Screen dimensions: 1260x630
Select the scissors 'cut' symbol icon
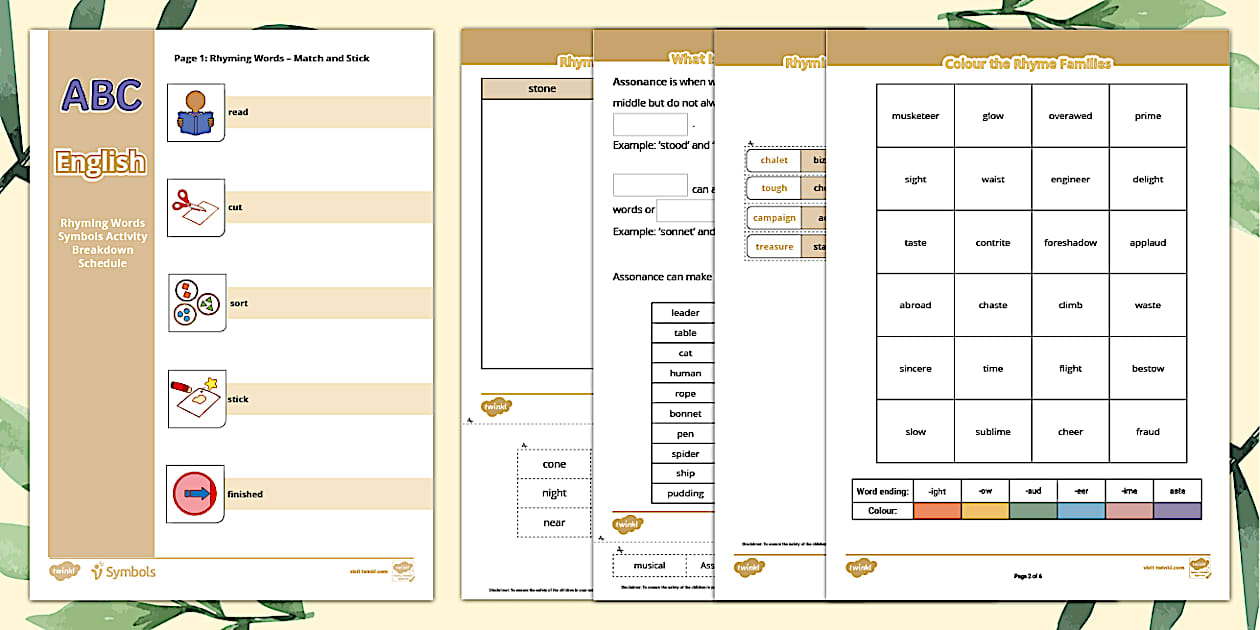click(x=196, y=208)
